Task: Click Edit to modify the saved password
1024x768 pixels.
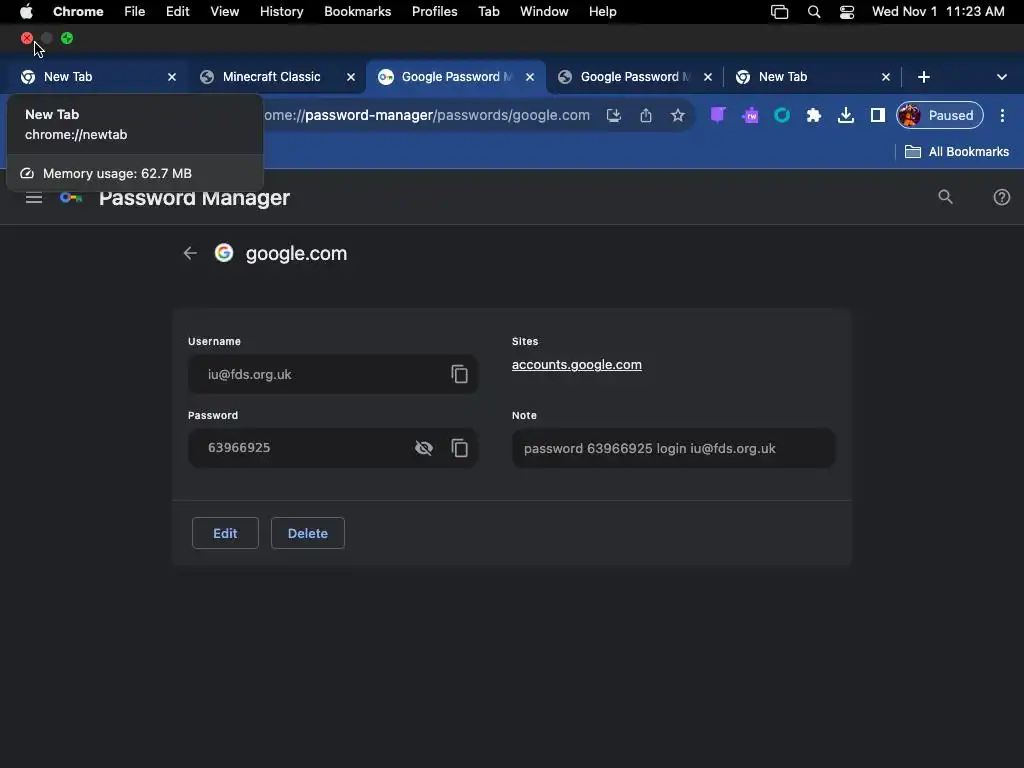Action: tap(225, 533)
